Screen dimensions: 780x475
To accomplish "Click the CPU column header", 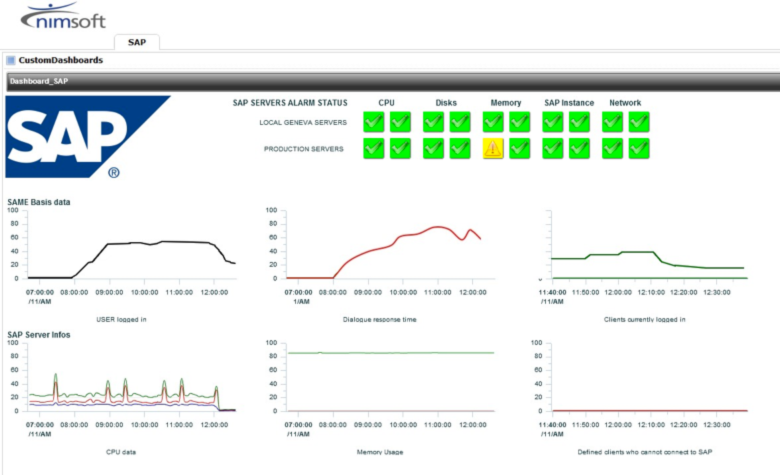I will click(x=387, y=103).
